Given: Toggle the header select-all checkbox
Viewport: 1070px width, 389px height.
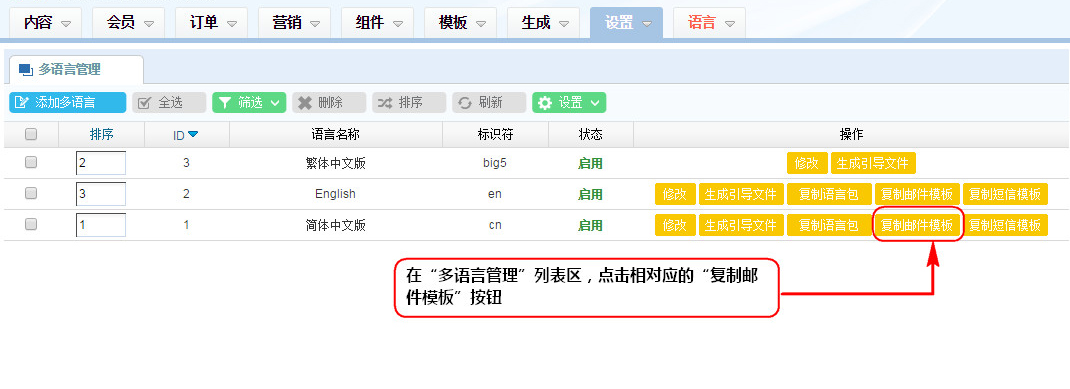Looking at the screenshot, I should pos(31,134).
